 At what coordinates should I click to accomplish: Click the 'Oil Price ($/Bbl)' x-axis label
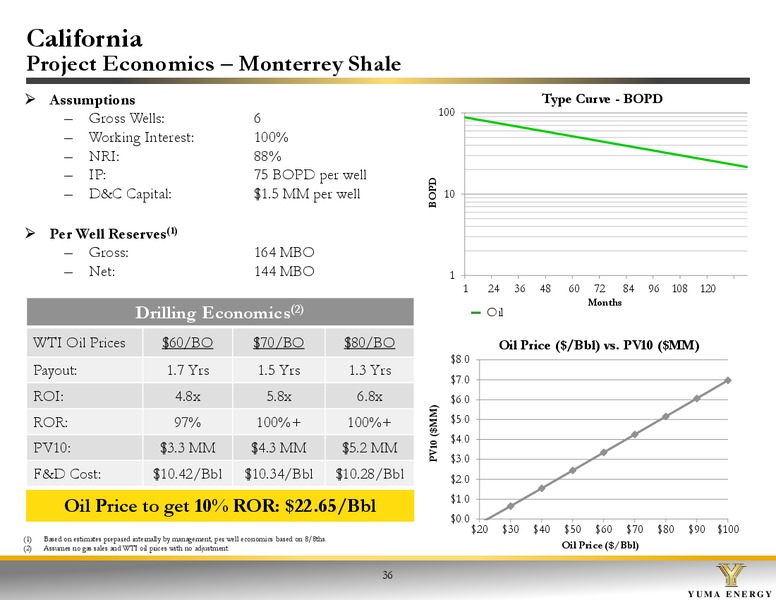click(600, 545)
